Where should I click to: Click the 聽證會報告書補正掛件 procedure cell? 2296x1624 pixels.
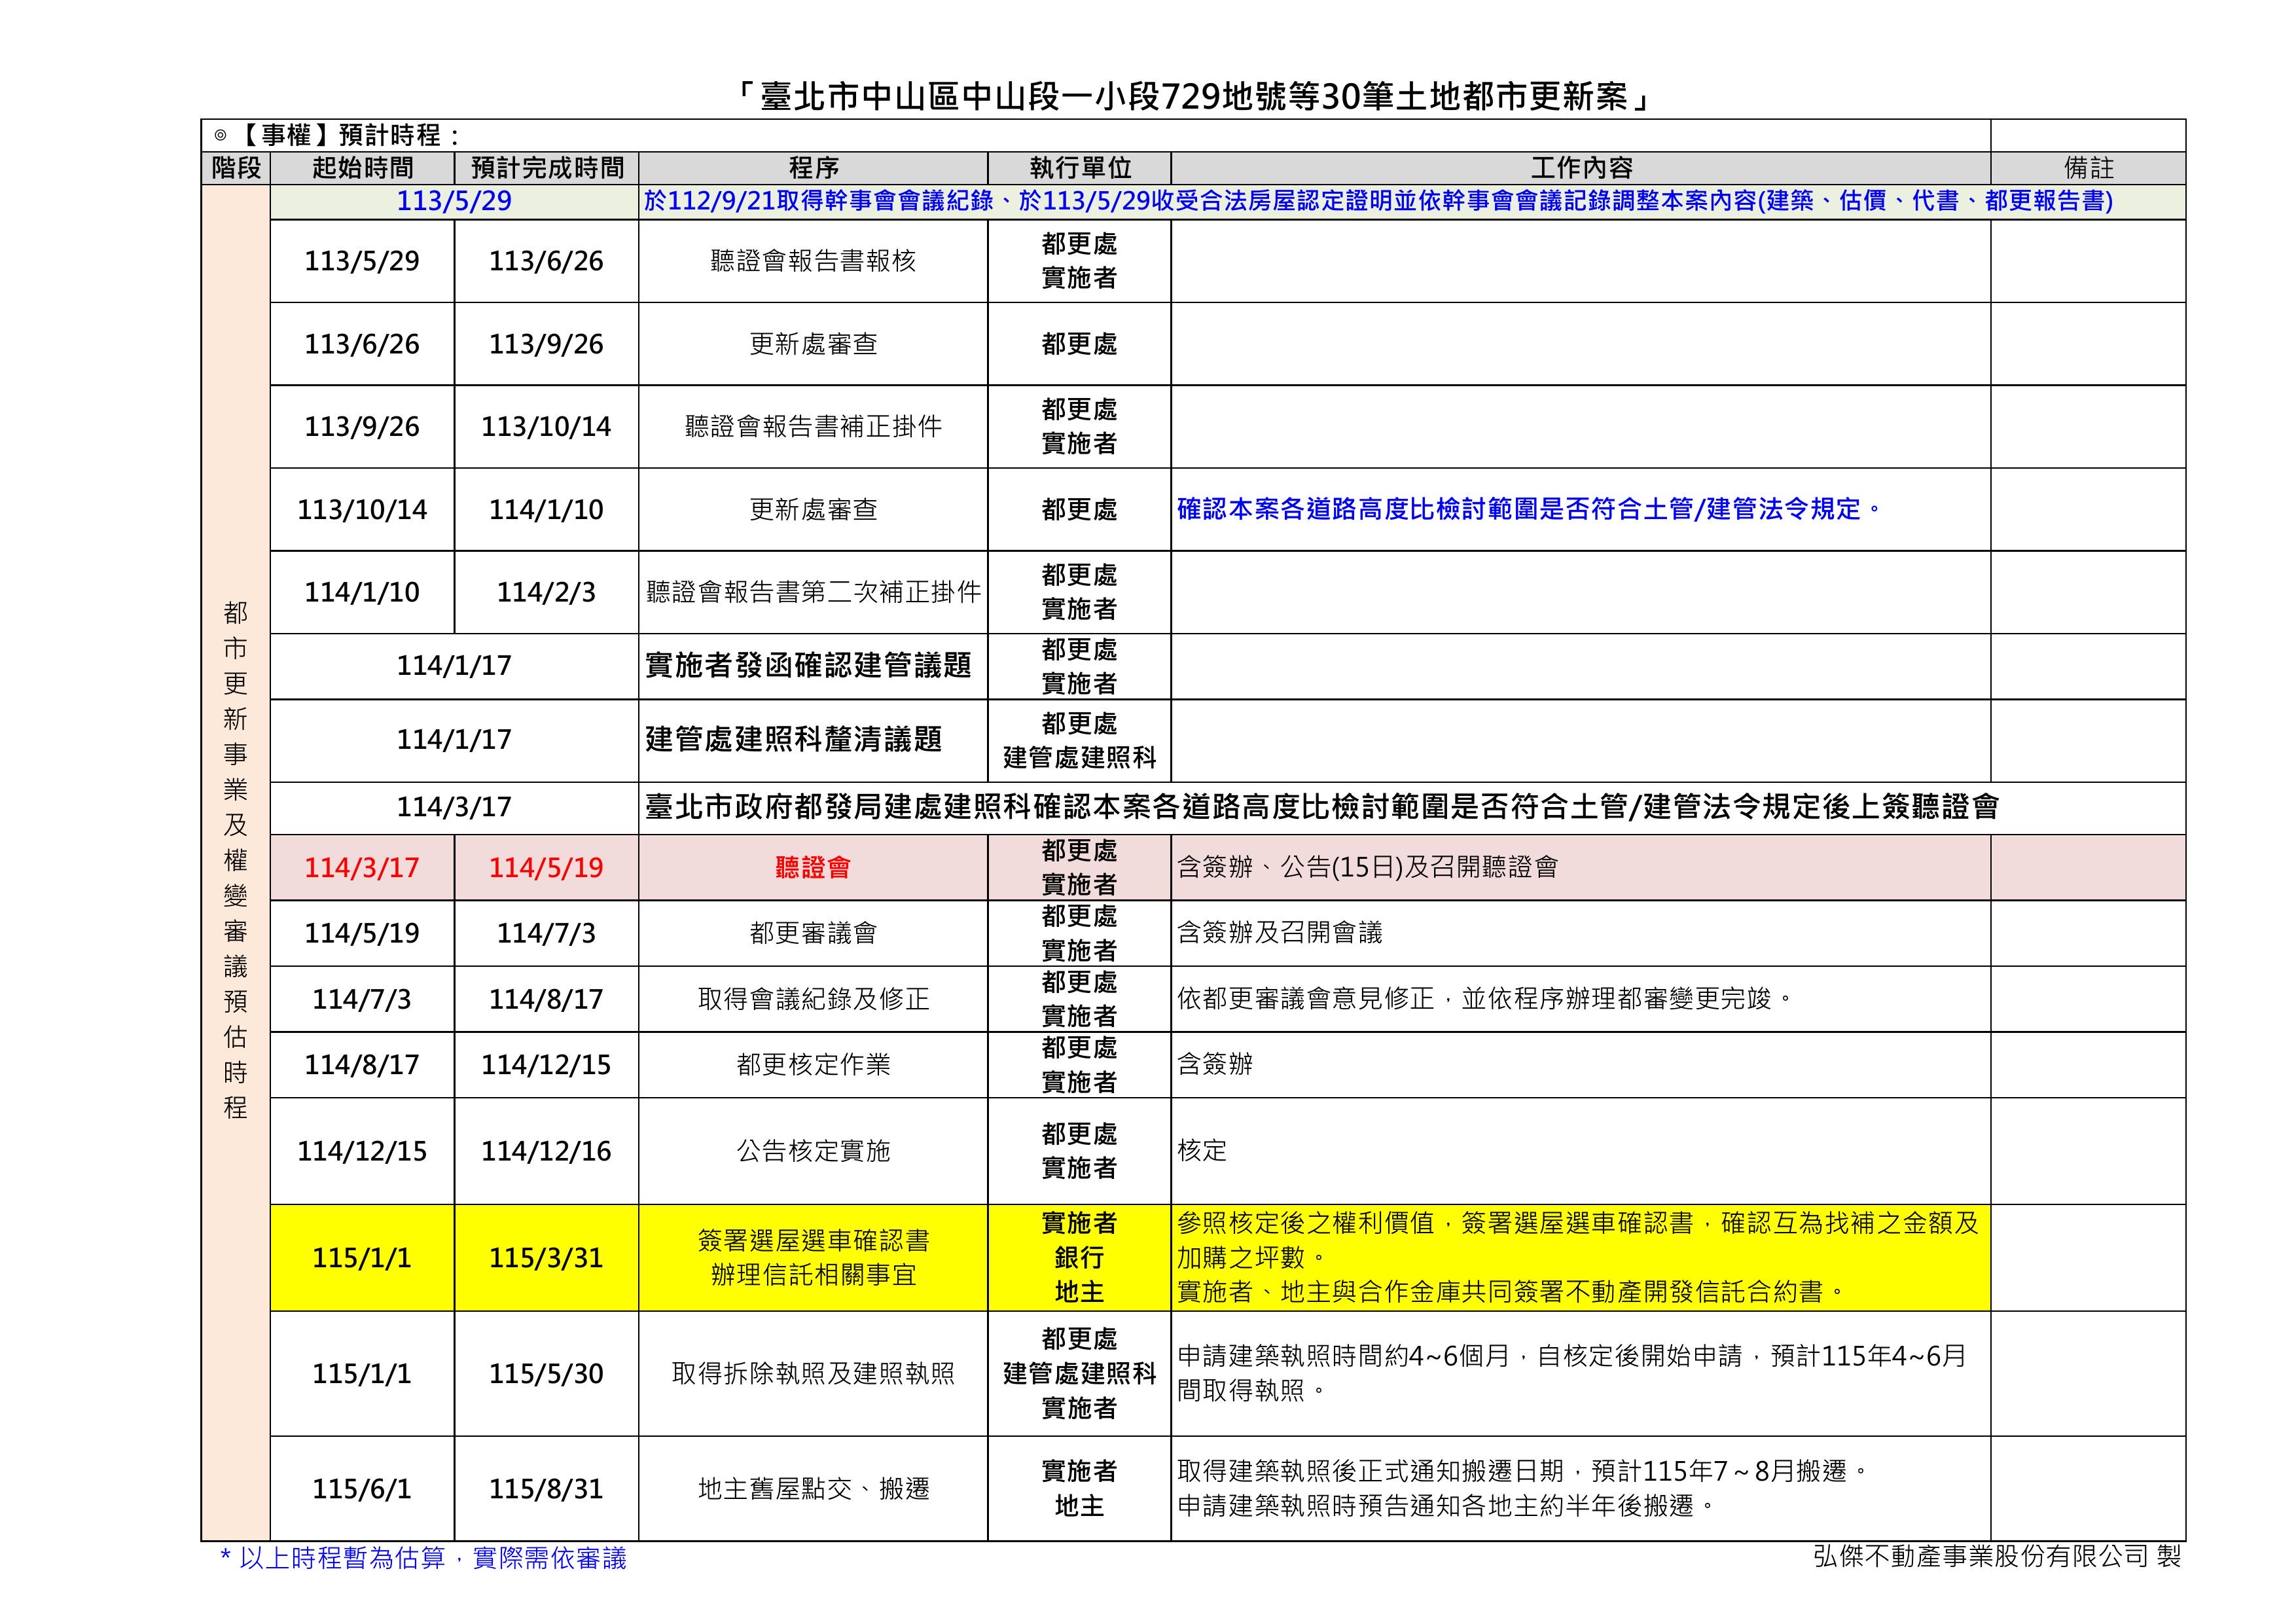coord(813,427)
